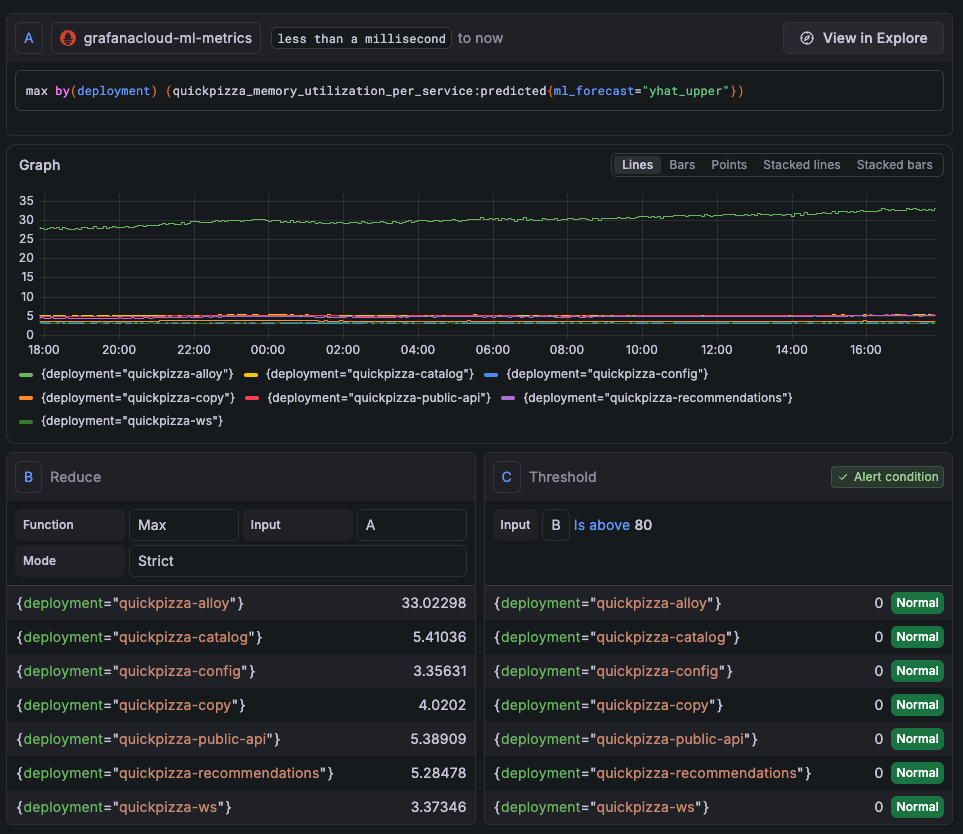Click the Prometheus flame datasource icon
Viewport: 963px width, 834px height.
click(68, 38)
